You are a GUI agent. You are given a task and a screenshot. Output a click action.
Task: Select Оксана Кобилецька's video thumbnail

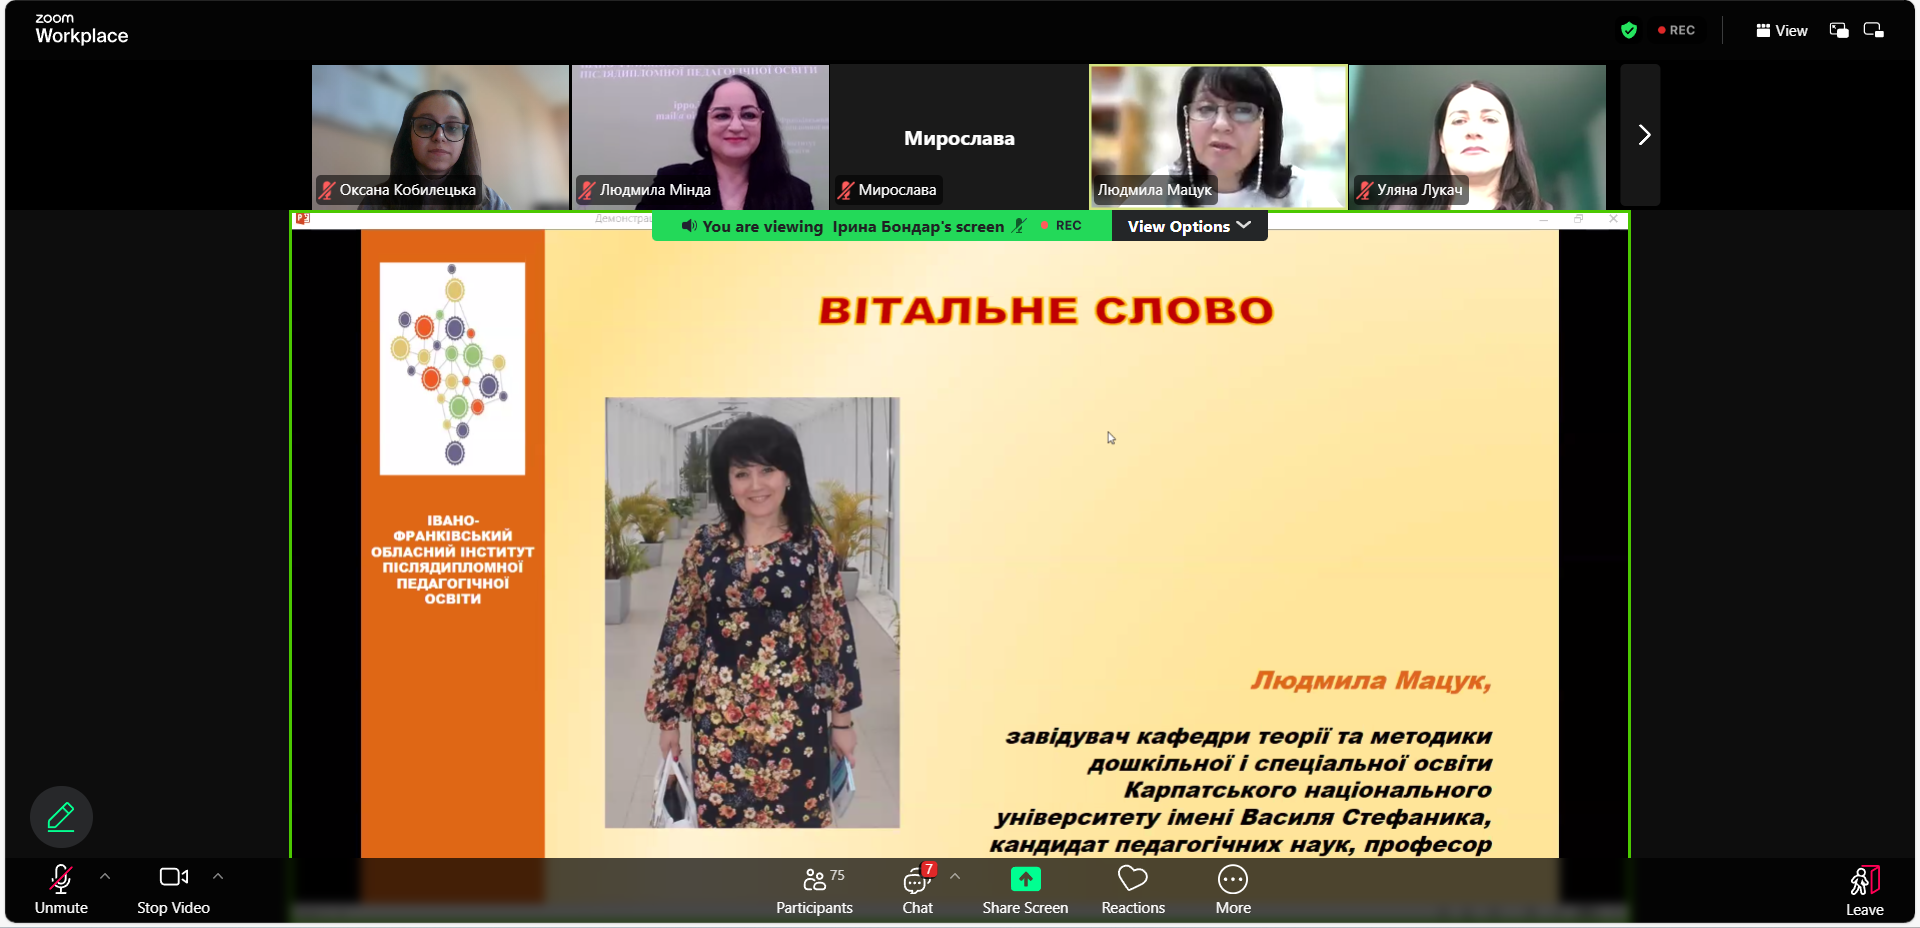(x=440, y=135)
